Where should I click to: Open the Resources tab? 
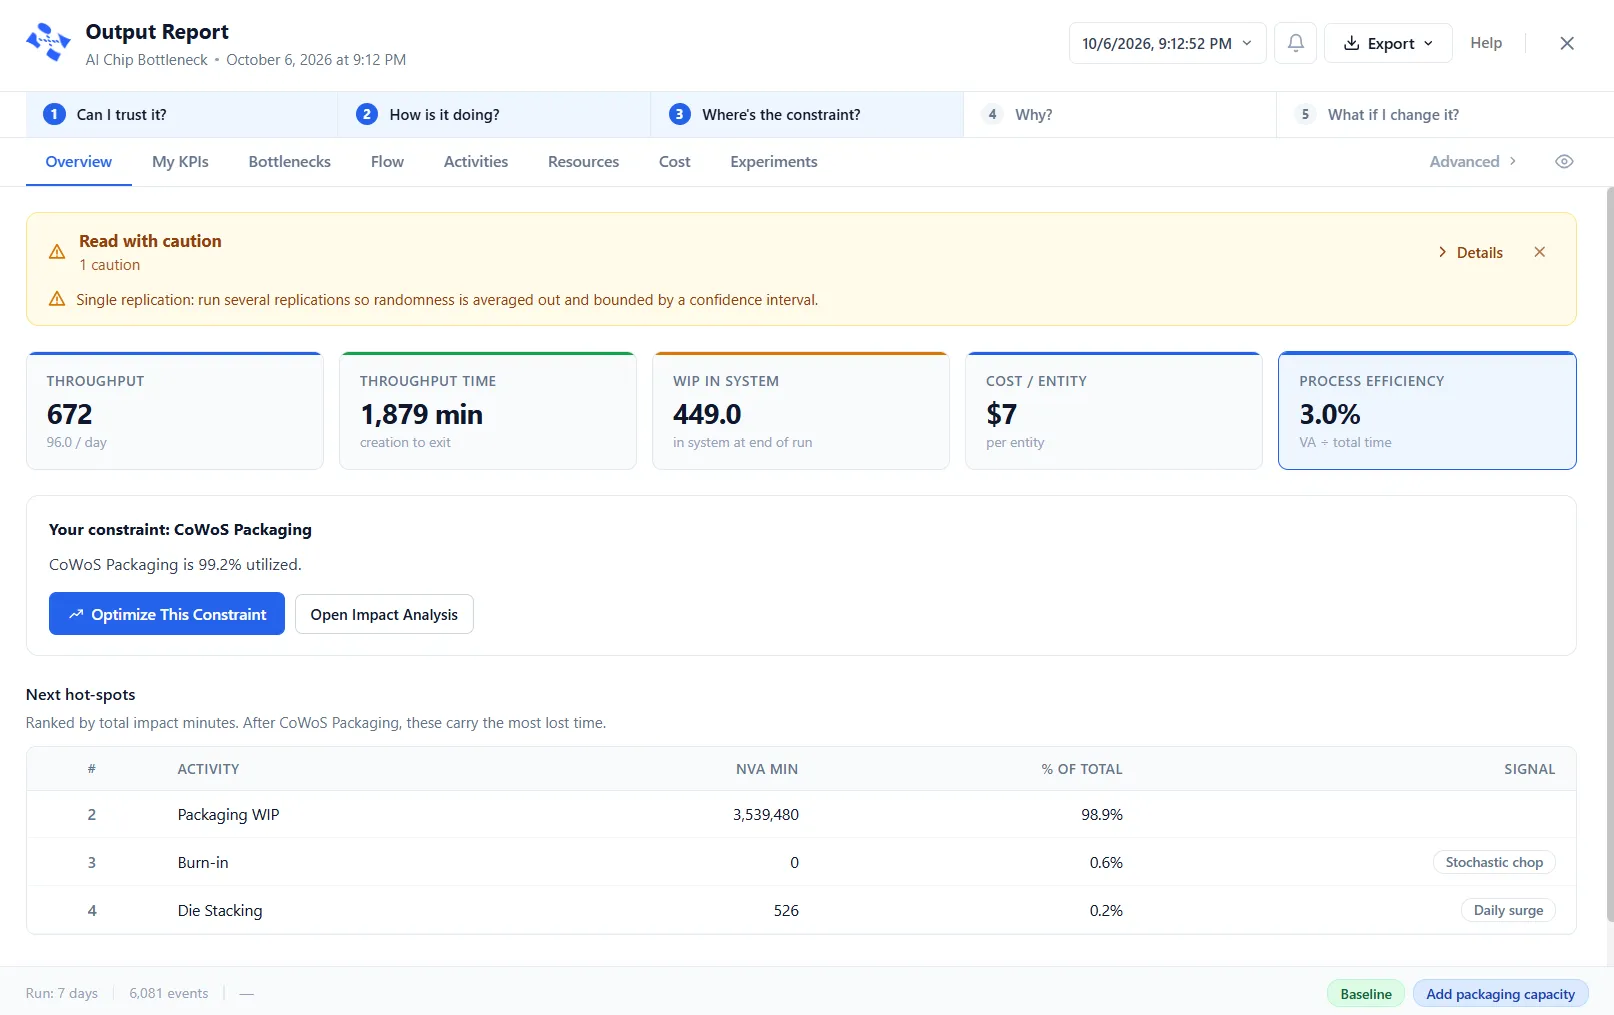click(x=583, y=162)
